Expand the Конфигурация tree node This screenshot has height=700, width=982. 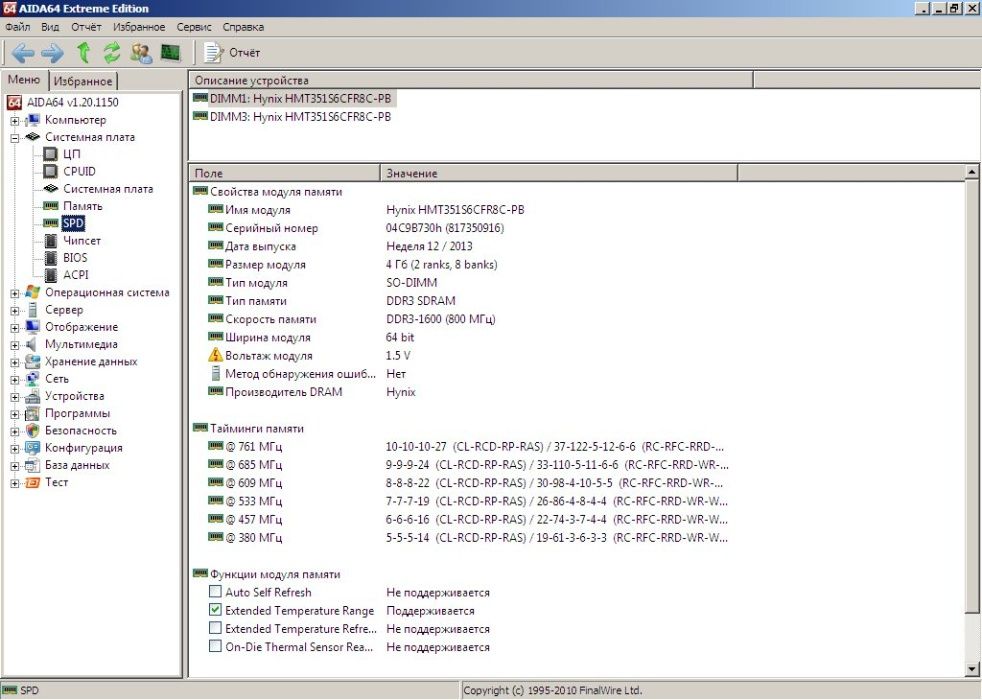point(14,448)
